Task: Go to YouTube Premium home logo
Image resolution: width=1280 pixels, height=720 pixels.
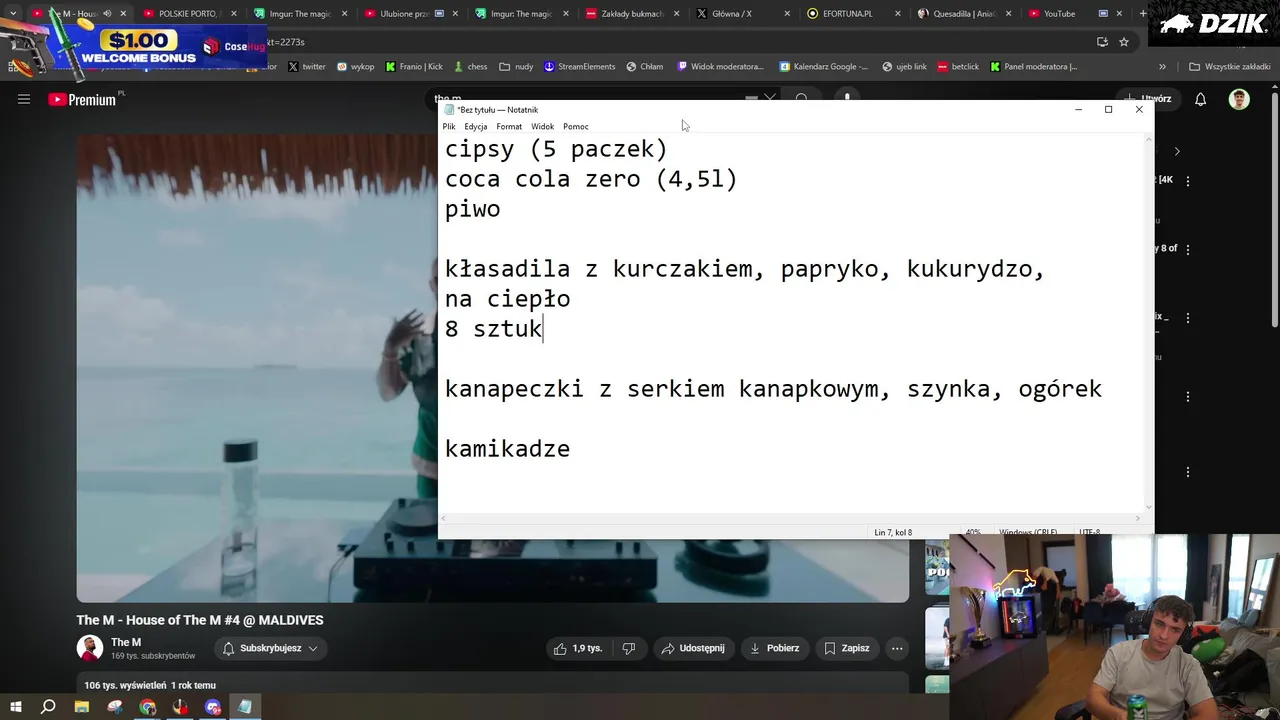Action: 82,99
